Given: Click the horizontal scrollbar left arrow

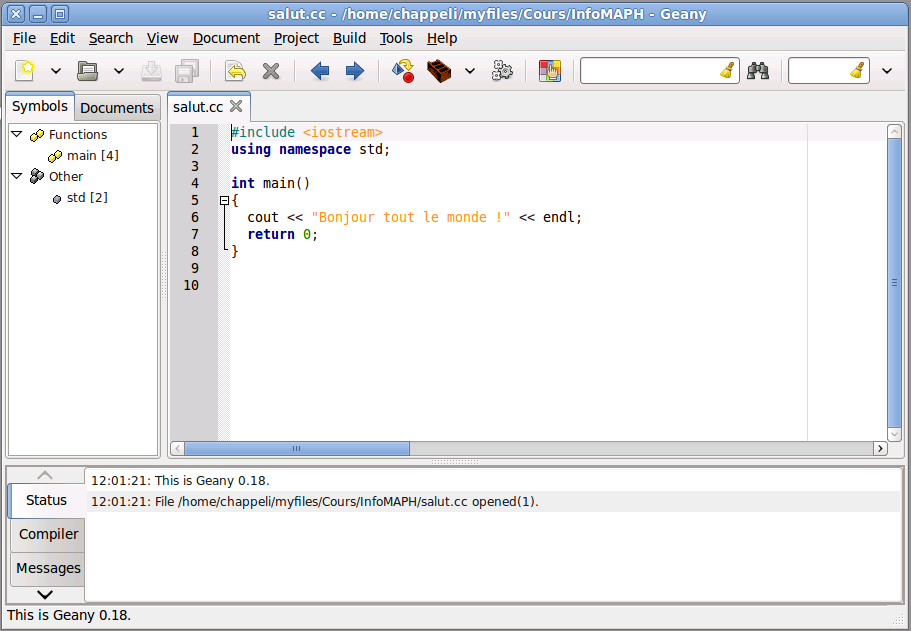Looking at the screenshot, I should (x=178, y=449).
